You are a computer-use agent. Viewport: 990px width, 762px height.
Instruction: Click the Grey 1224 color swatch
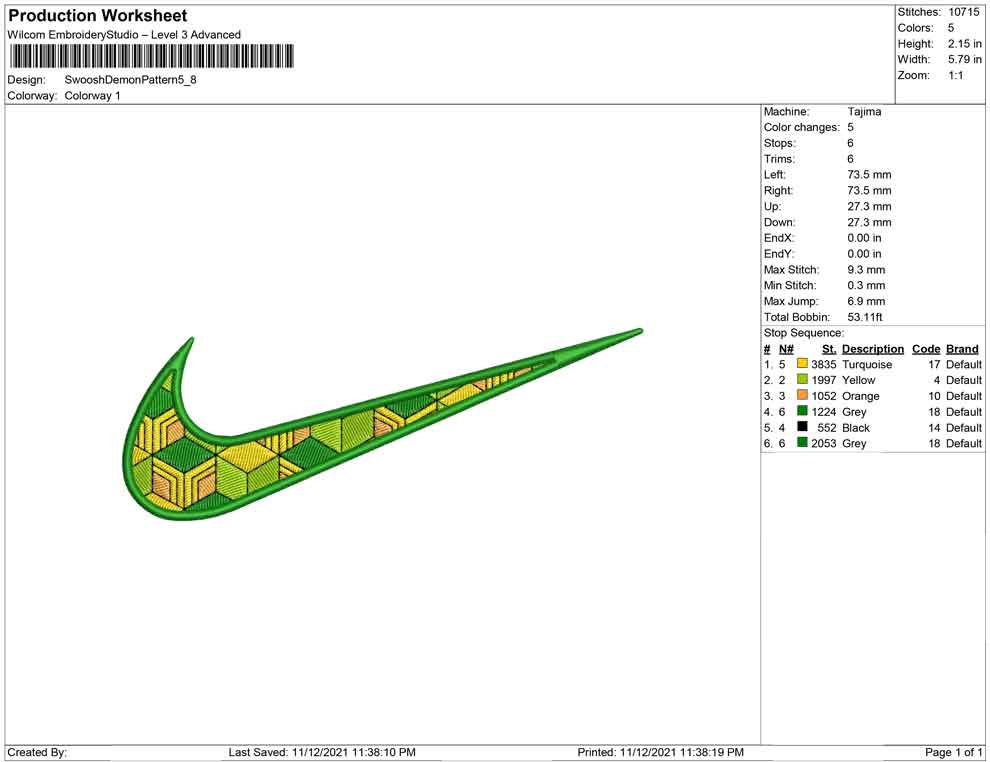(802, 411)
